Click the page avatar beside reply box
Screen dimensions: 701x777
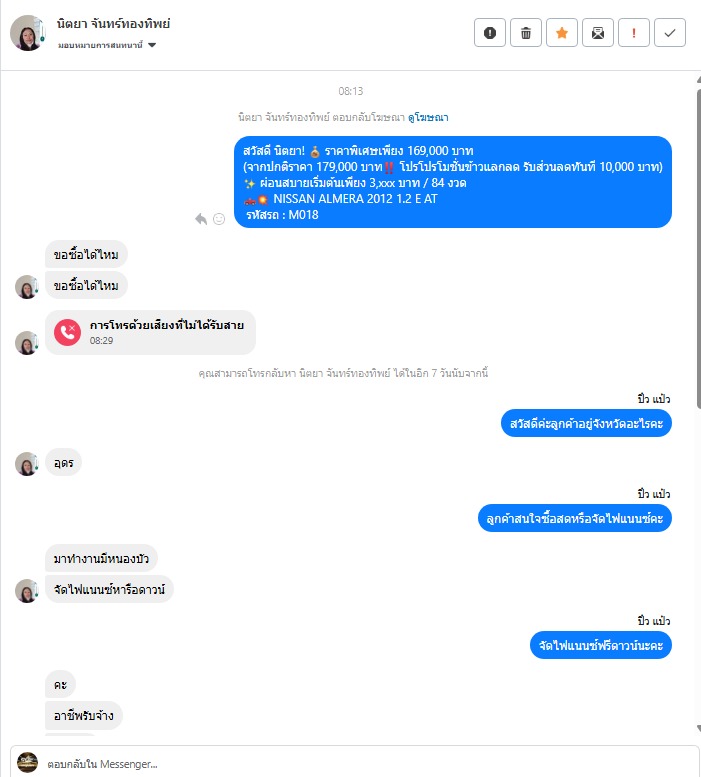click(27, 763)
